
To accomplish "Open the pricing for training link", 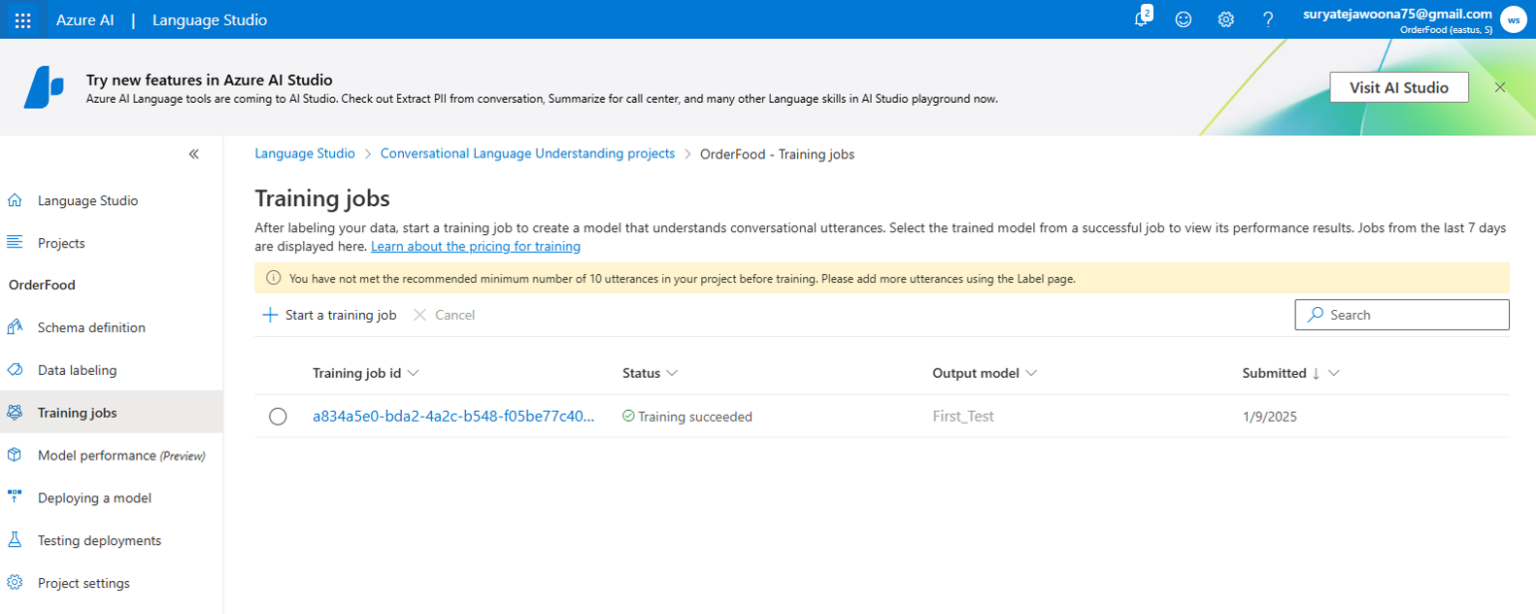I will [x=475, y=245].
